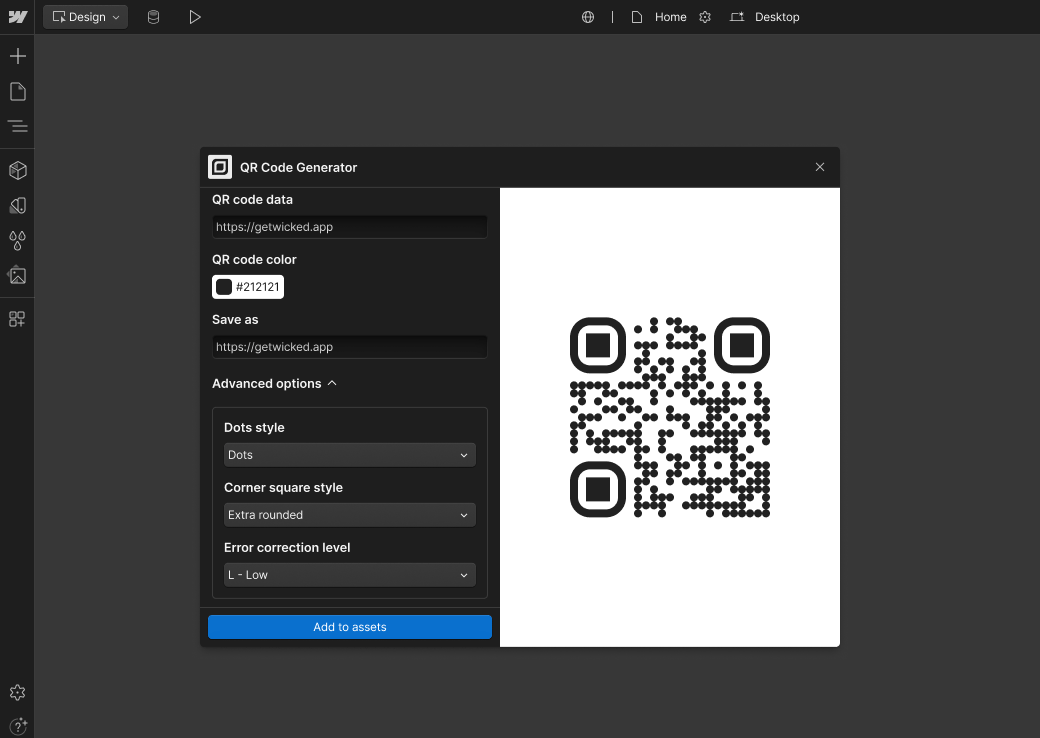Open the Dots style dropdown
This screenshot has height=738, width=1040.
(350, 455)
